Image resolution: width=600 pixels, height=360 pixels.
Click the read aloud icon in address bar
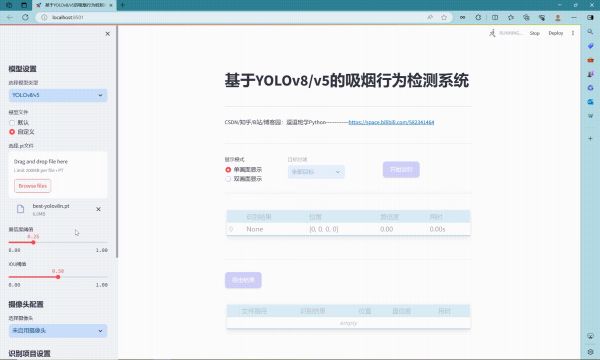click(x=430, y=17)
